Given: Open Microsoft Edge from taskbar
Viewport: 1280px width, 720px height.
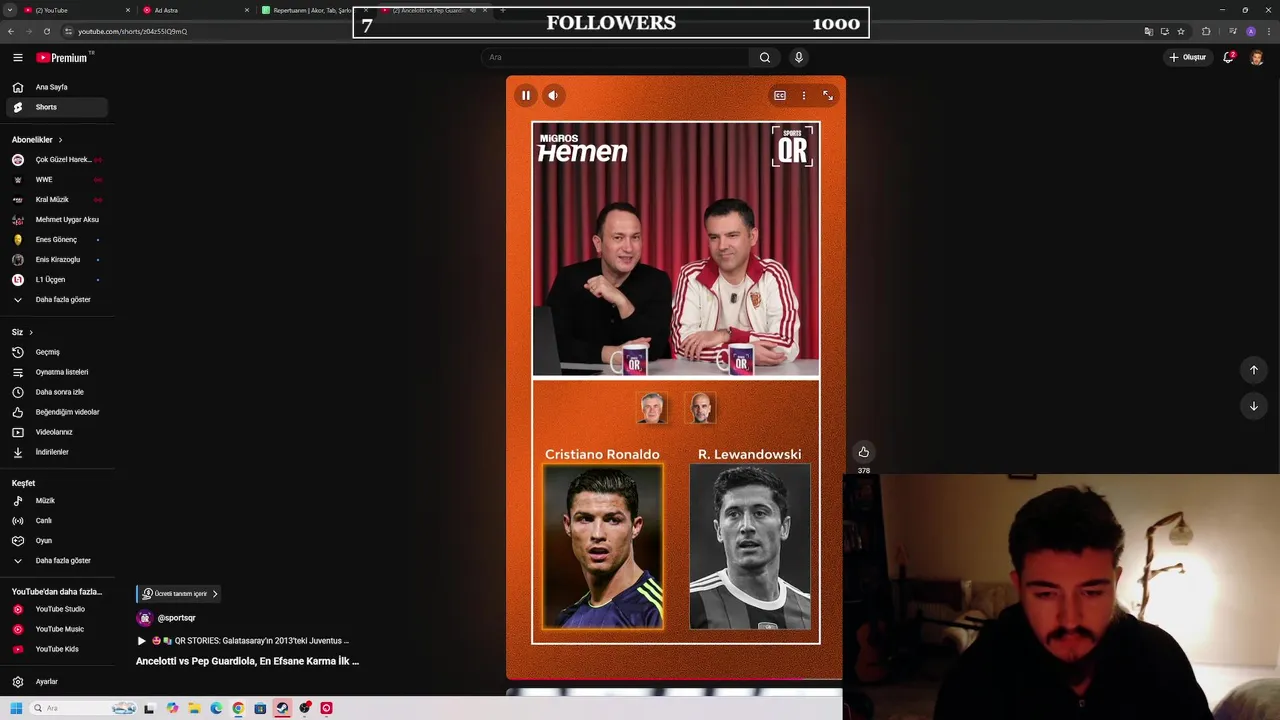Looking at the screenshot, I should click(216, 708).
